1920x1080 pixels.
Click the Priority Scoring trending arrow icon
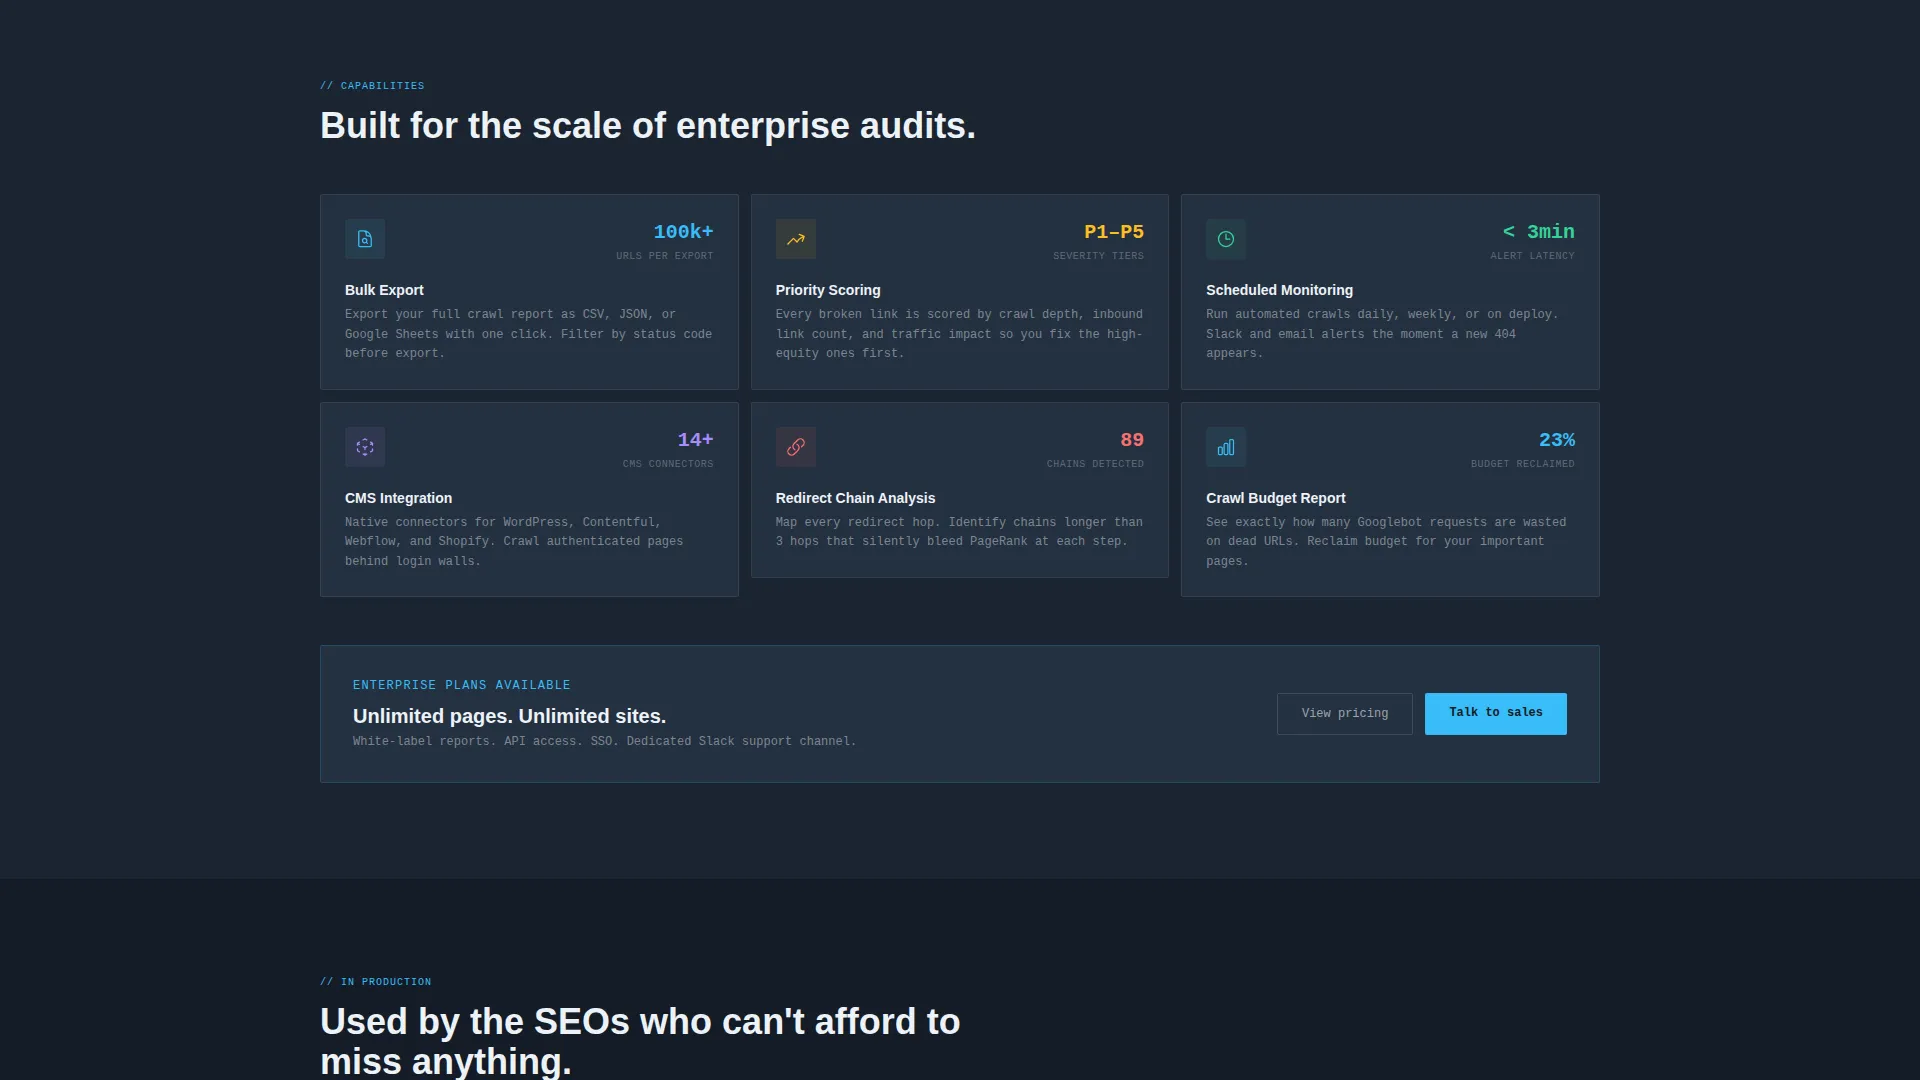pos(796,239)
